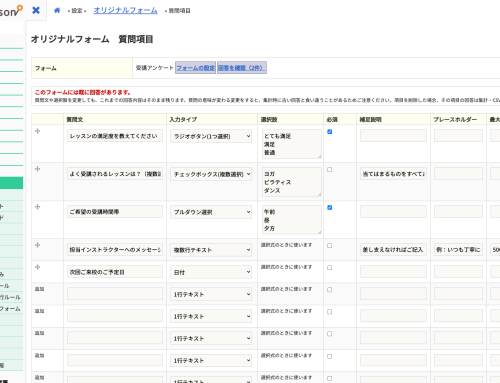Uncheck 必須 for レッスンの満足度 question
Viewport: 500px width, 383px height.
(x=330, y=132)
